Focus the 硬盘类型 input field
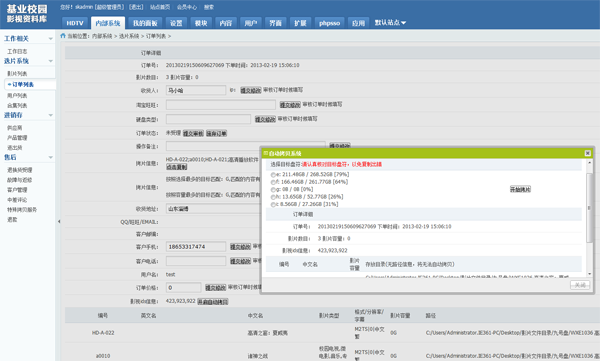Viewport: 600px width, 361px height. point(208,119)
